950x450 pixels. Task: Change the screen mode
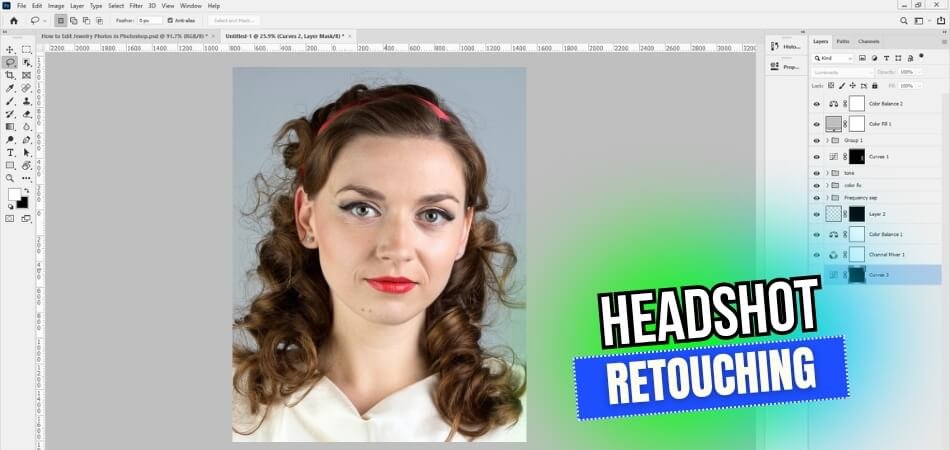click(x=27, y=219)
